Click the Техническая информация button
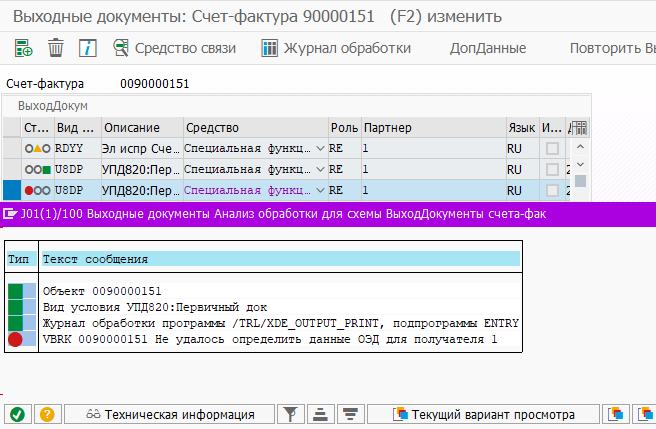 168,414
